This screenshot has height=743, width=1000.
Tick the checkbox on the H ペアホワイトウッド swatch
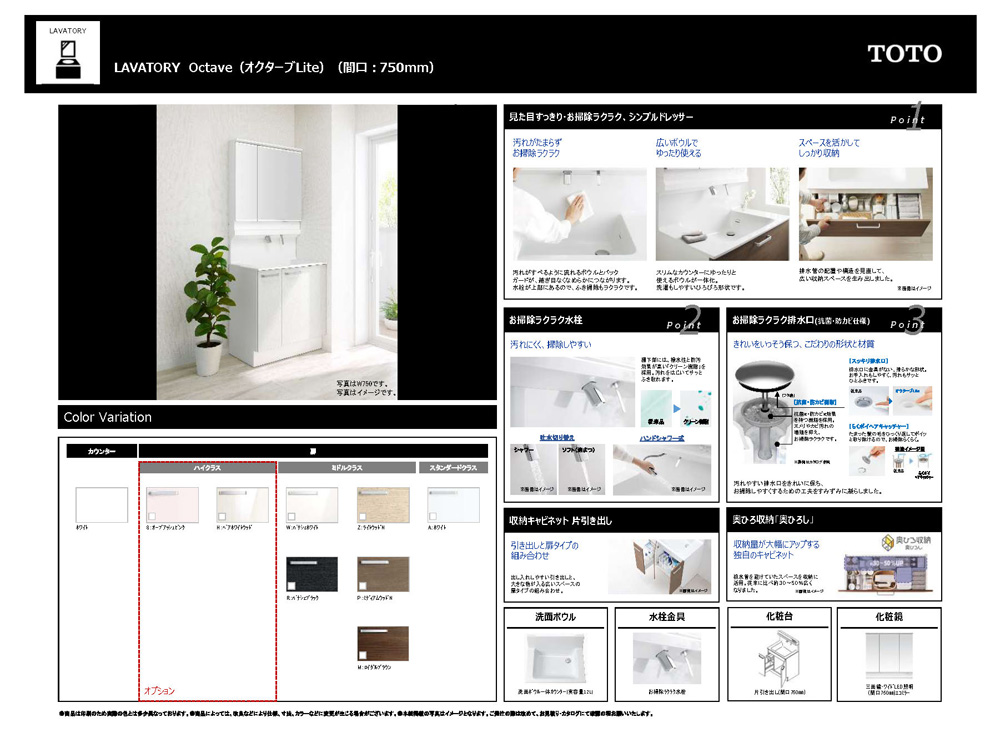click(x=221, y=516)
